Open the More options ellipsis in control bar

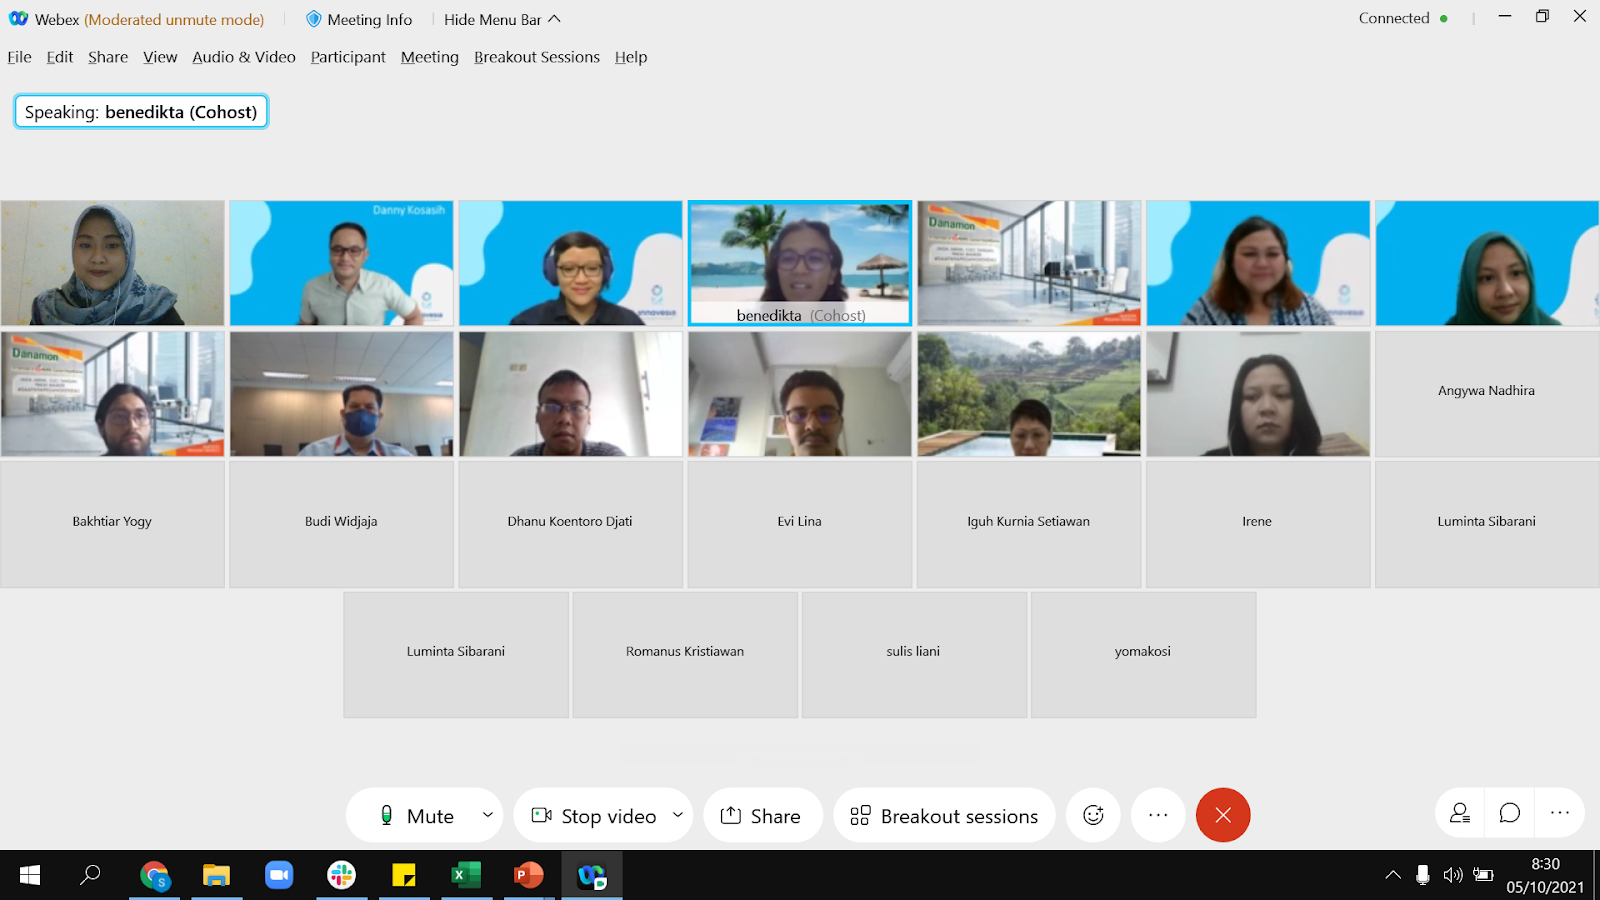[1158, 816]
